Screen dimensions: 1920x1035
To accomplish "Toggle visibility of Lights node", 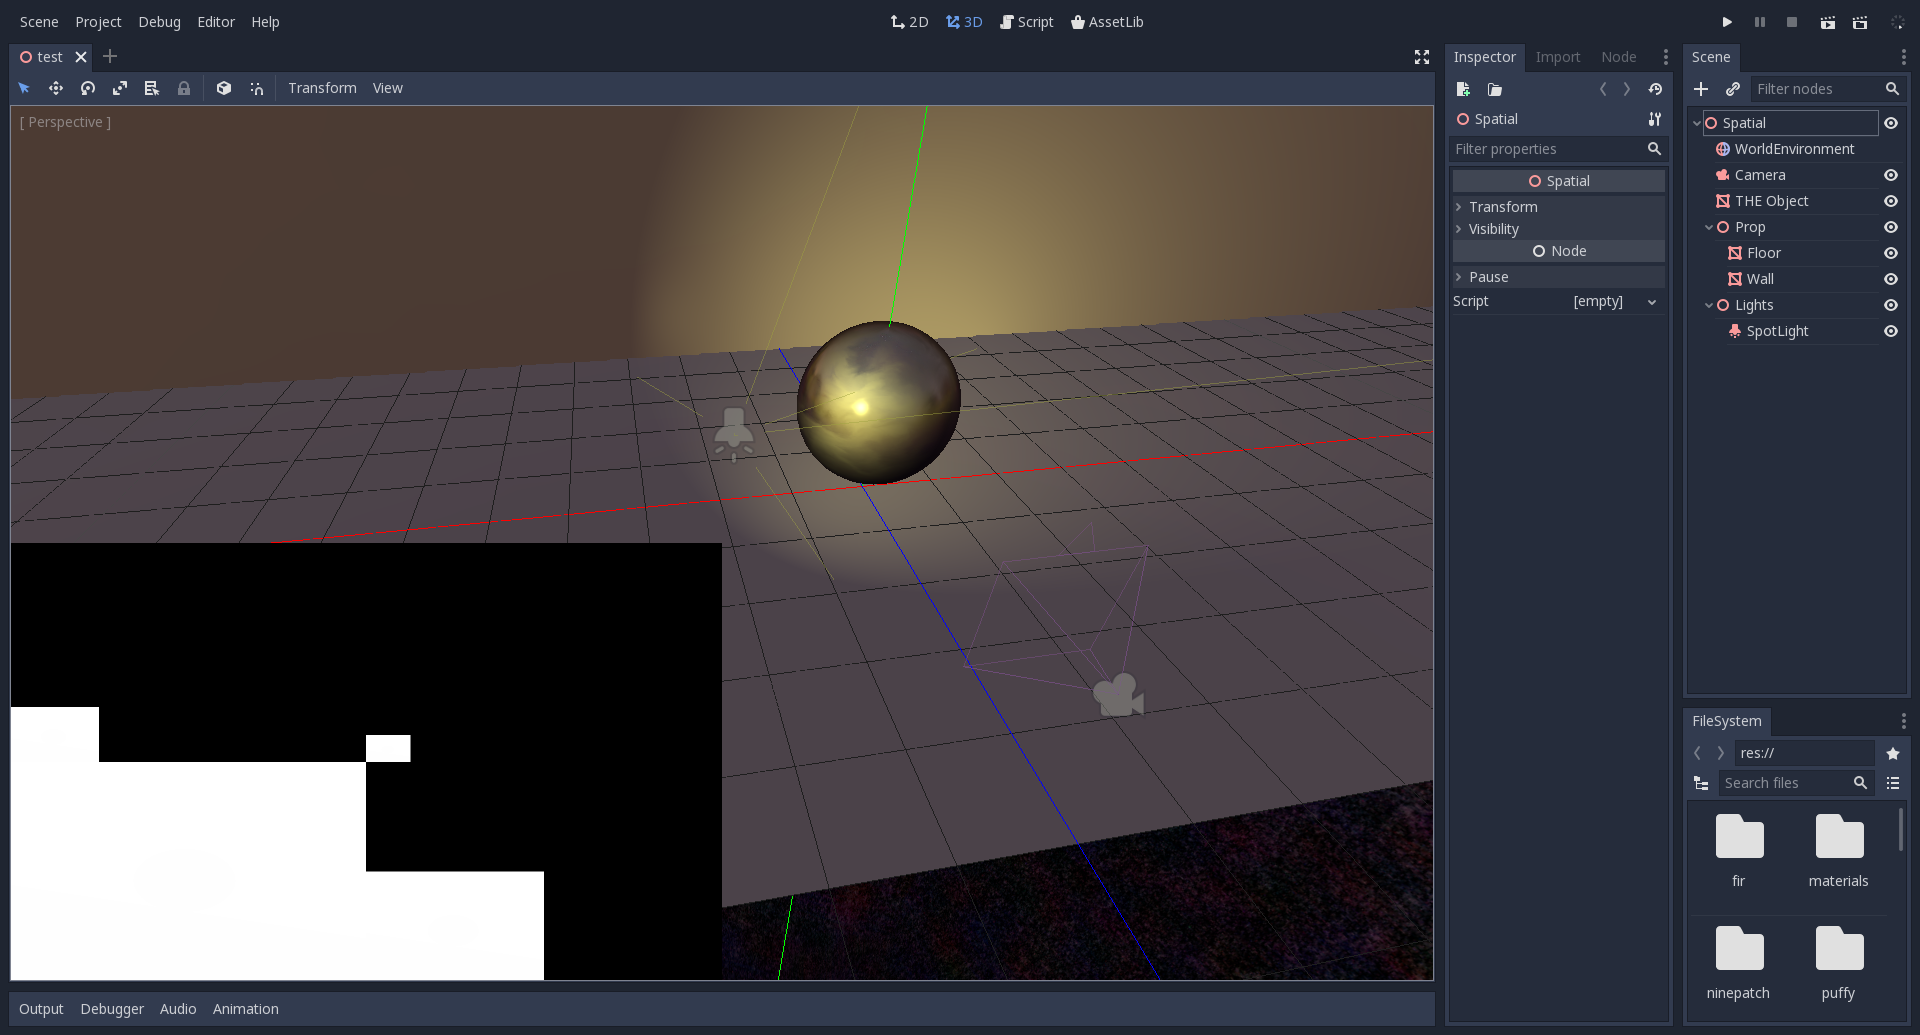I will tap(1891, 305).
